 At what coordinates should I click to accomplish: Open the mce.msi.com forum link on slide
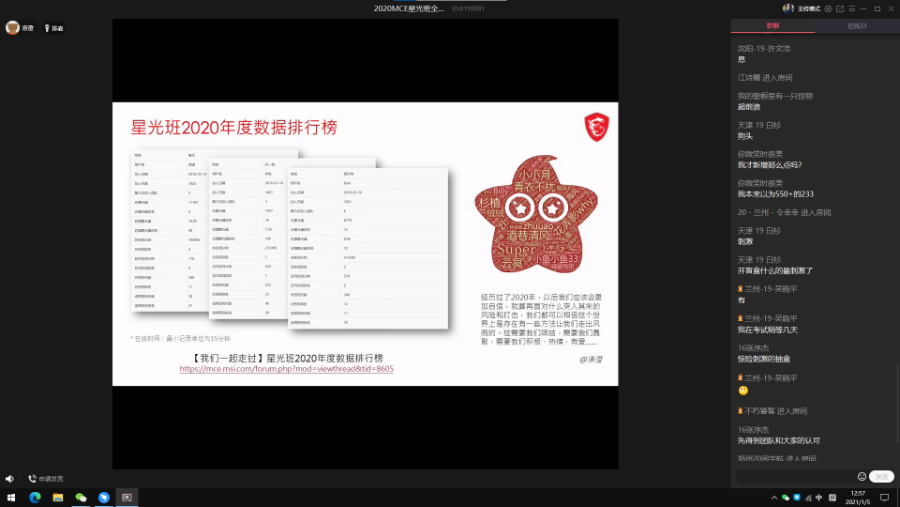click(x=286, y=369)
